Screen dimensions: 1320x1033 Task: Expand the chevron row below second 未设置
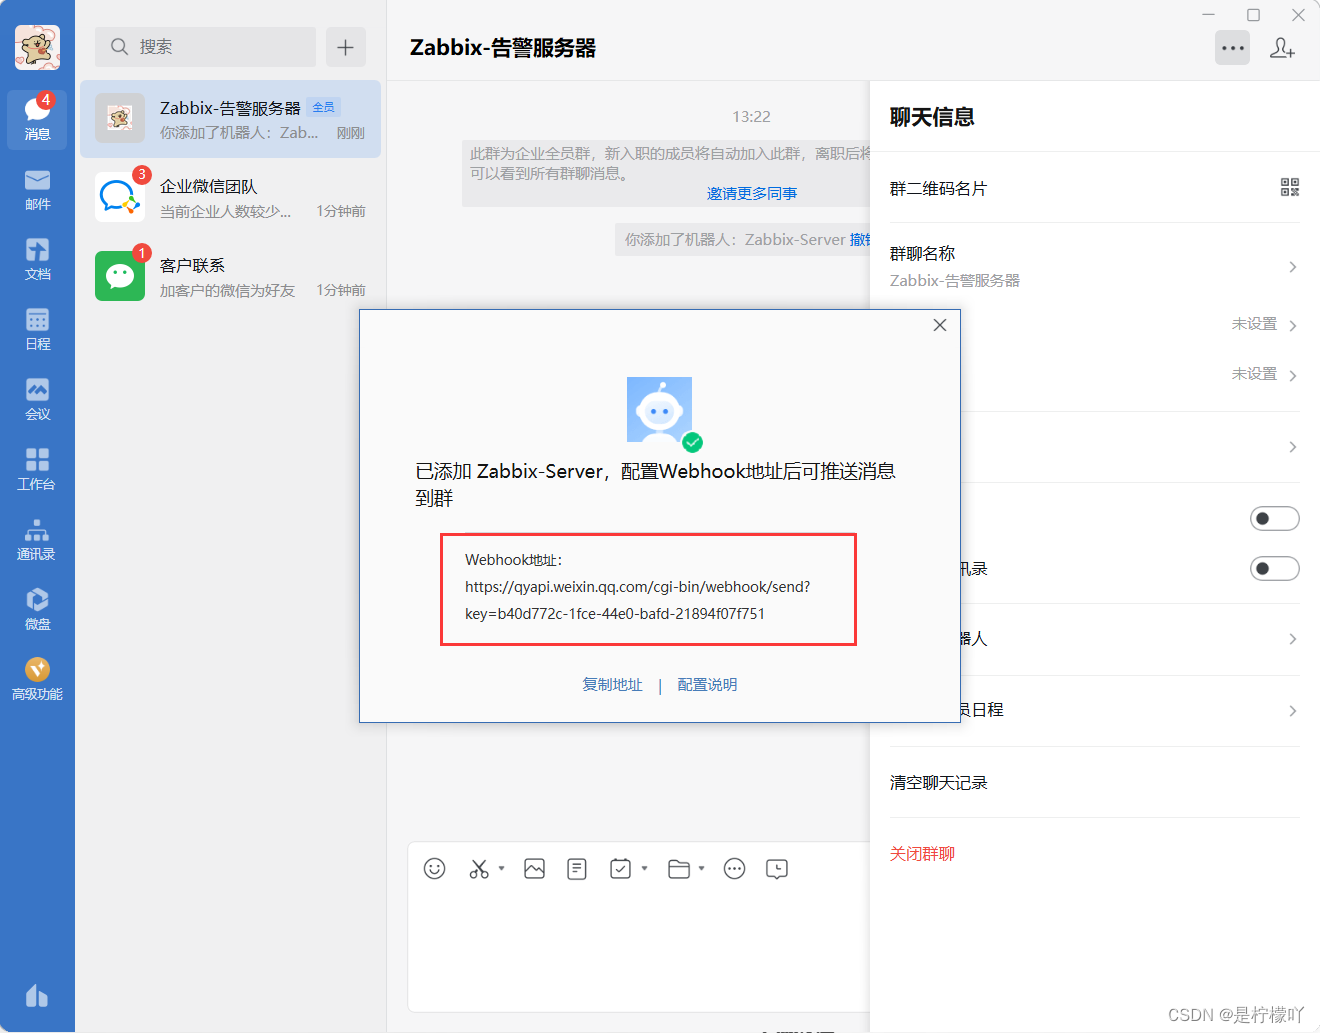tap(1293, 447)
